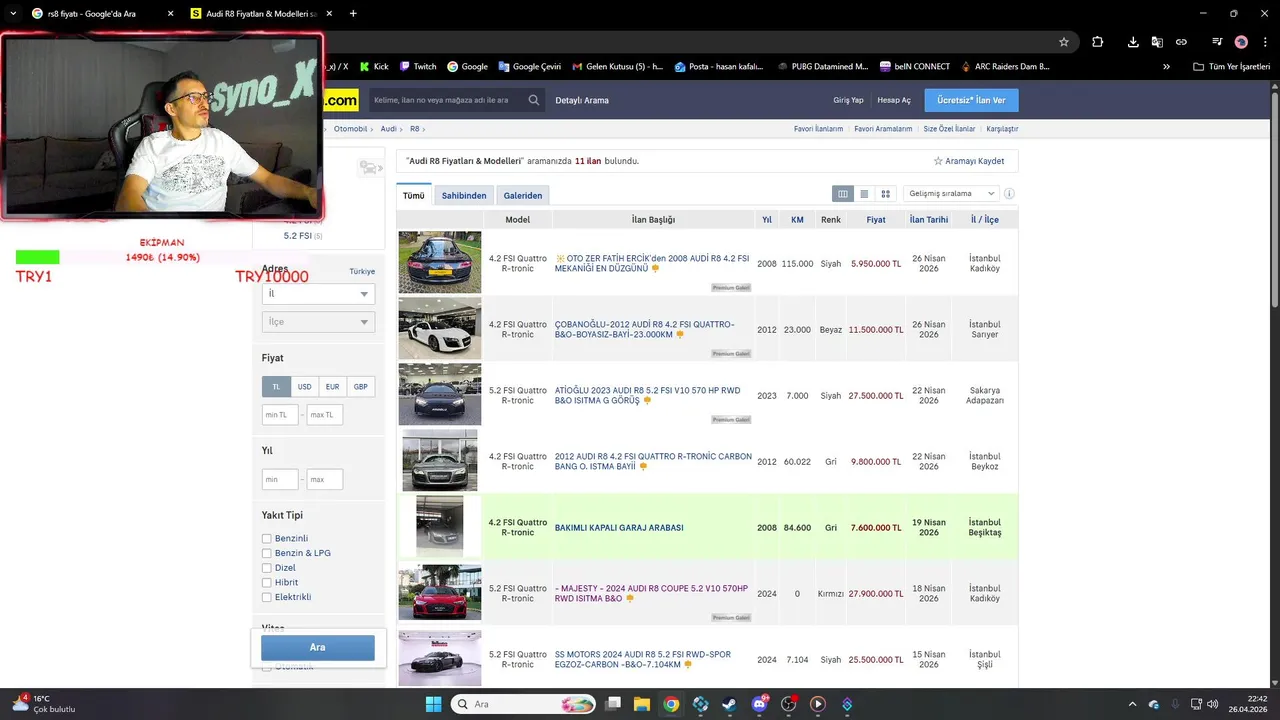Viewport: 1280px width, 720px height.
Task: Open File Explorer from taskbar
Action: pyautogui.click(x=641, y=704)
